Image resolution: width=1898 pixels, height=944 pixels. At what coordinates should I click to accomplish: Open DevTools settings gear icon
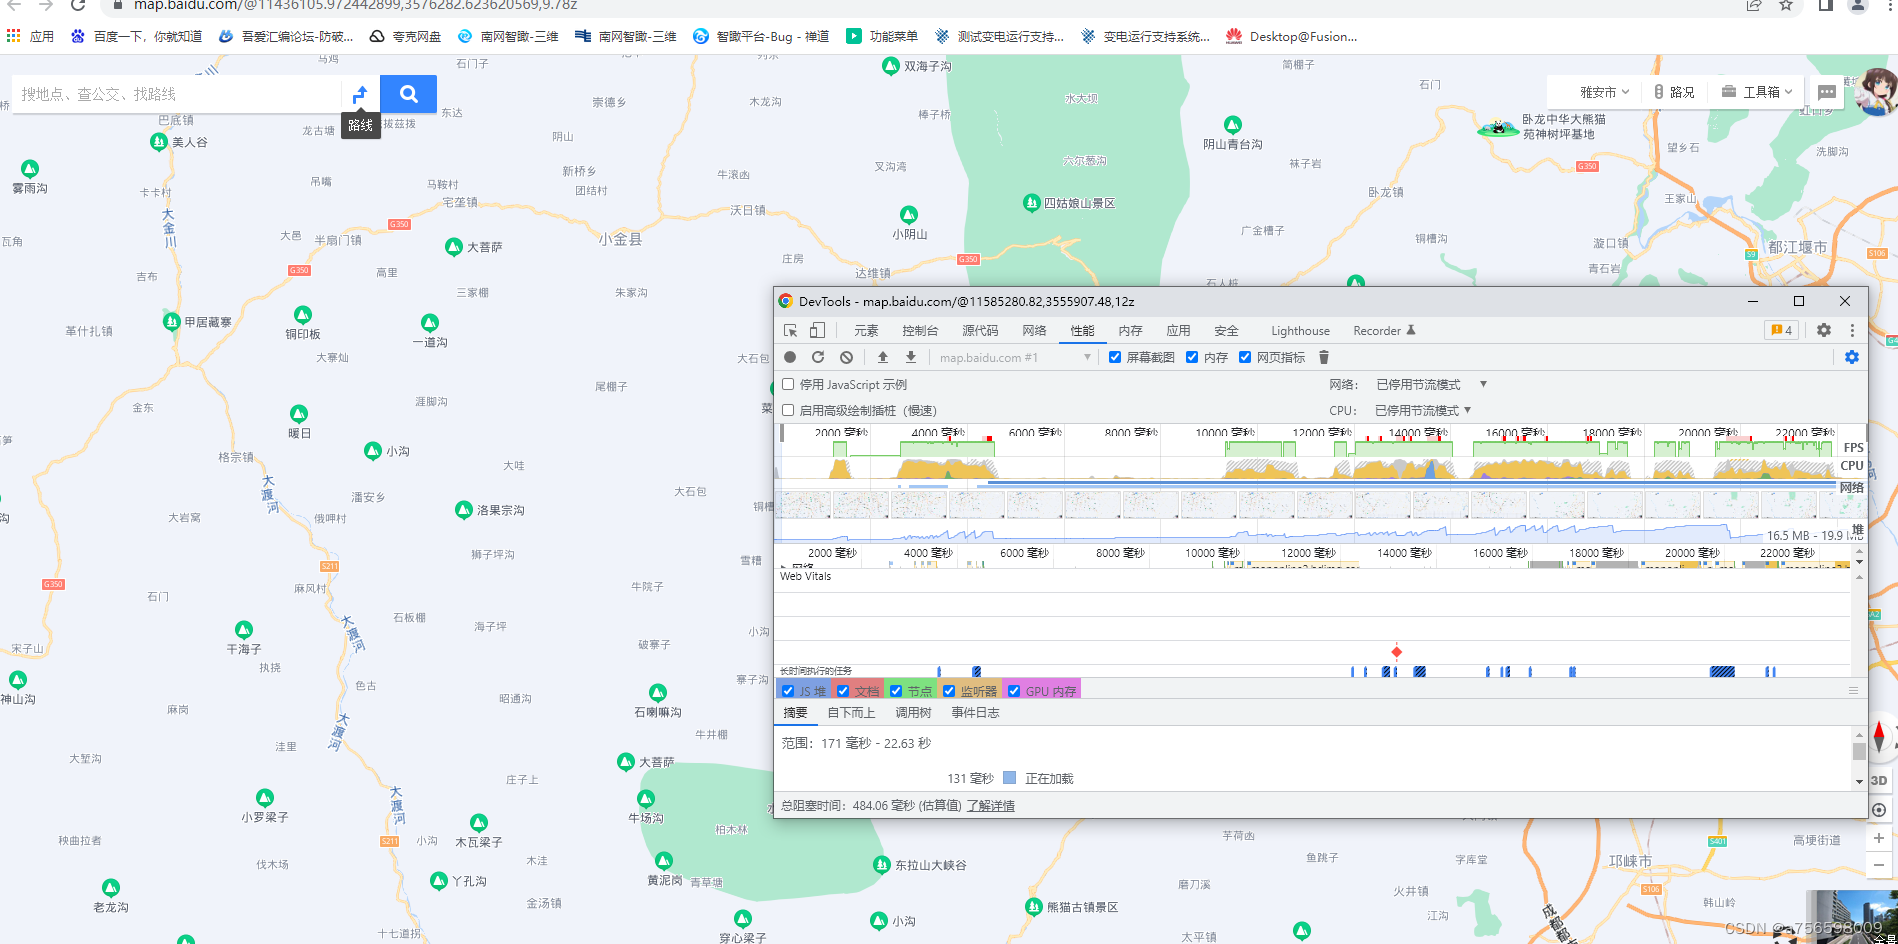pyautogui.click(x=1824, y=330)
